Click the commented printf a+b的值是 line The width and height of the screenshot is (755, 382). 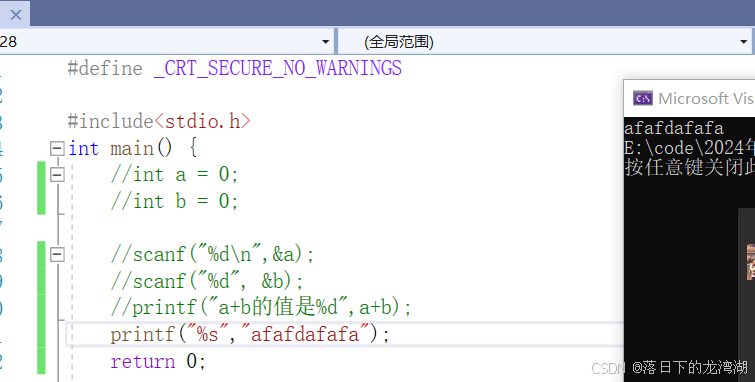(x=261, y=307)
